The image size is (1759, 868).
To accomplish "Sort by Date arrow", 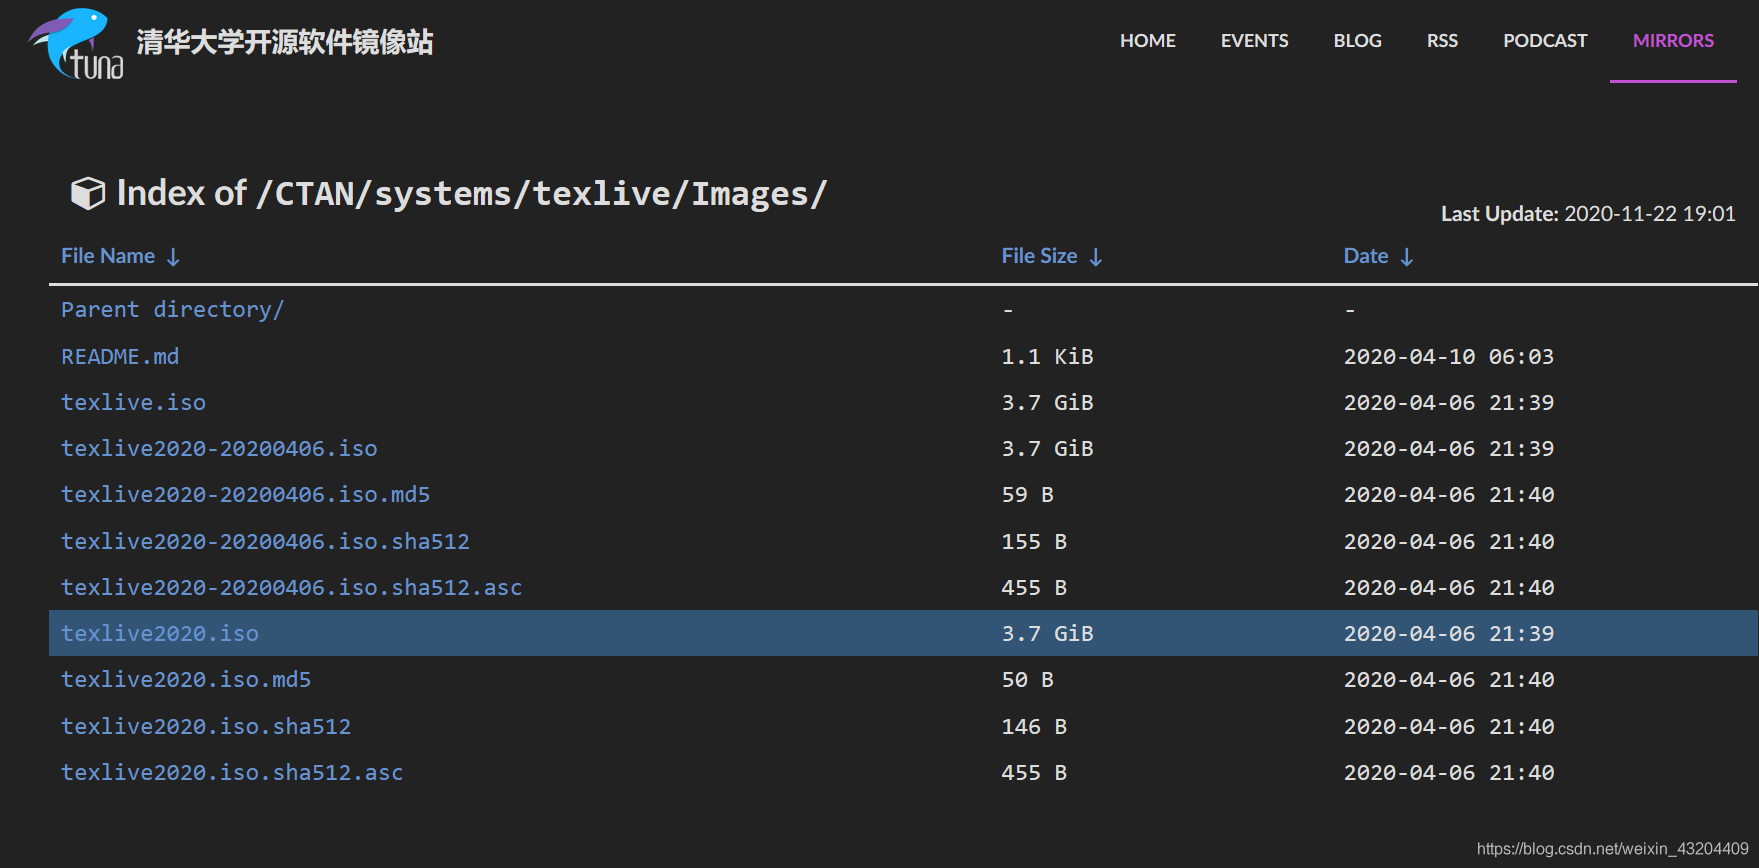I will 1407,257.
